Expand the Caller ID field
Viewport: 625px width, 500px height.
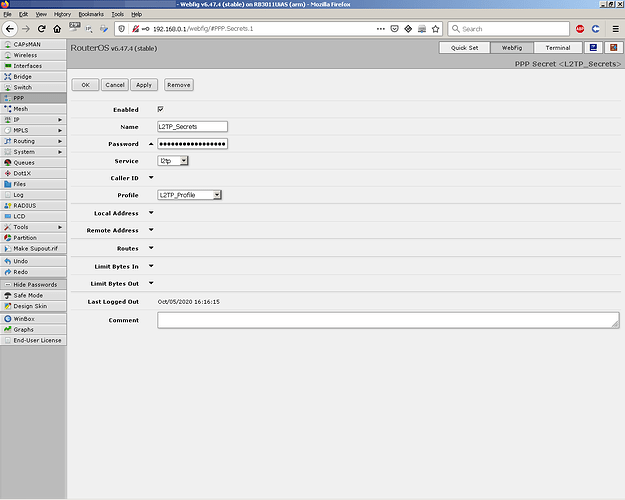click(151, 177)
